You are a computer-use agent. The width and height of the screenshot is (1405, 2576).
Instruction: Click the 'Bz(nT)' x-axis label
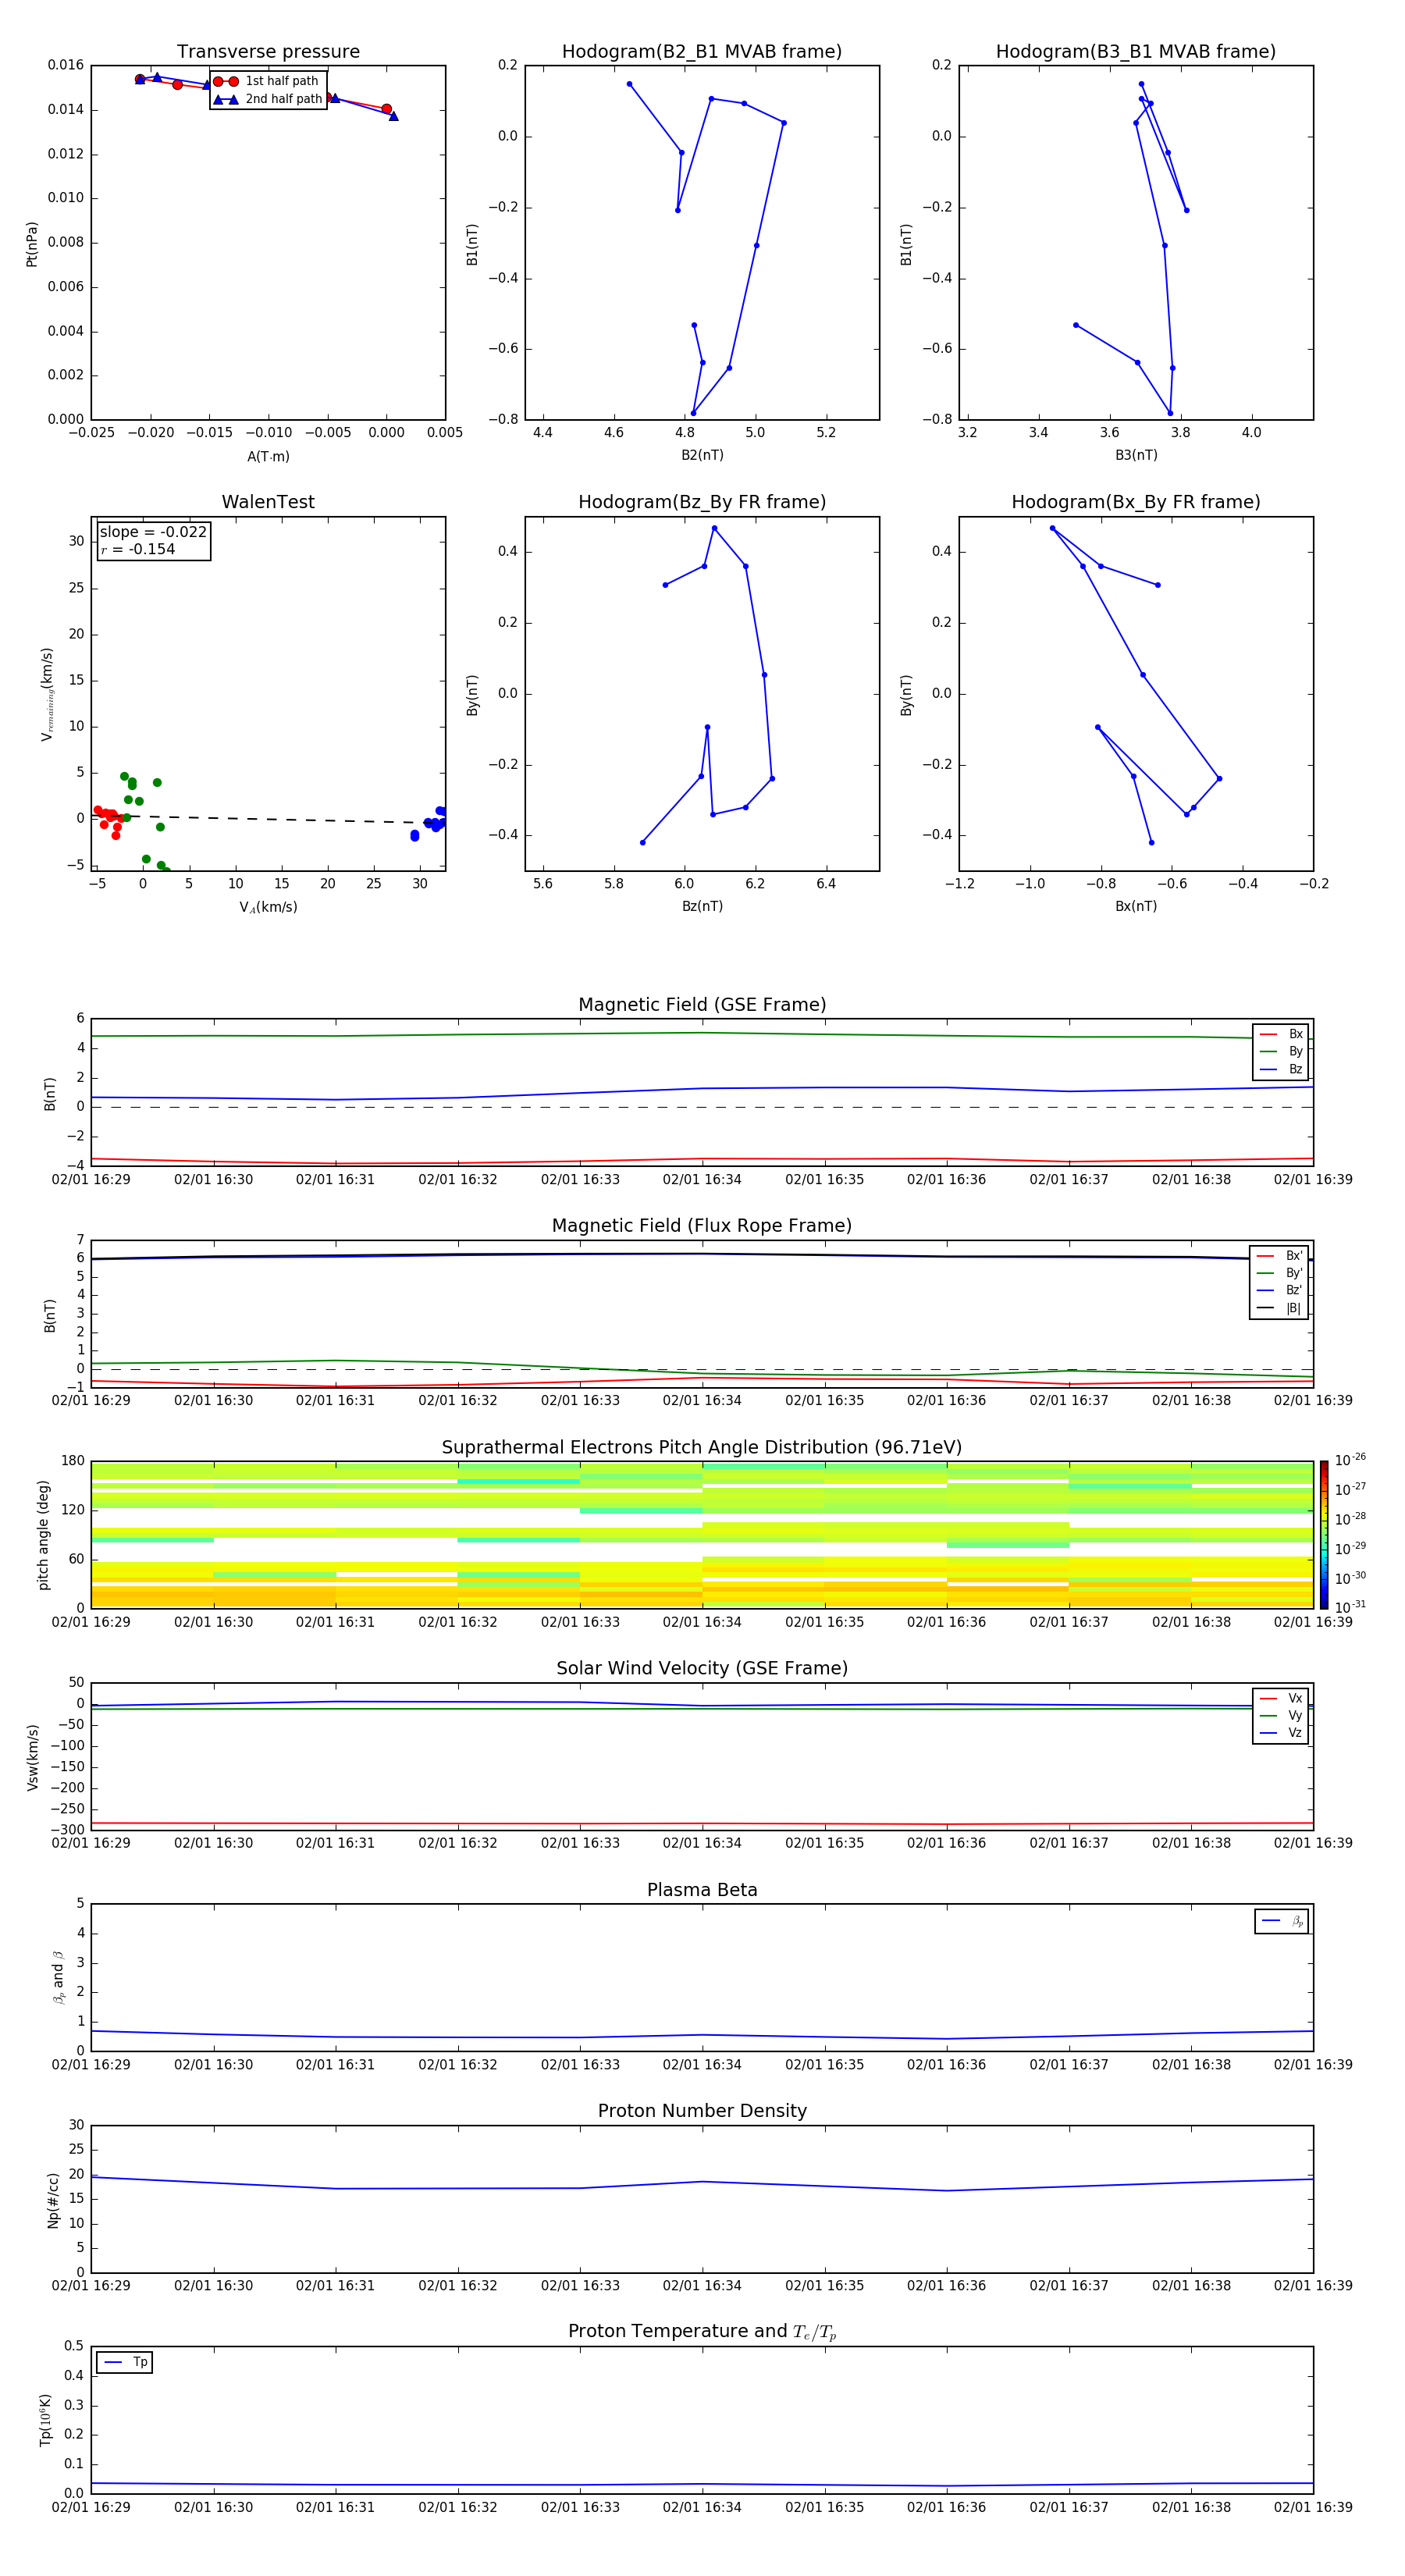pyautogui.click(x=702, y=906)
